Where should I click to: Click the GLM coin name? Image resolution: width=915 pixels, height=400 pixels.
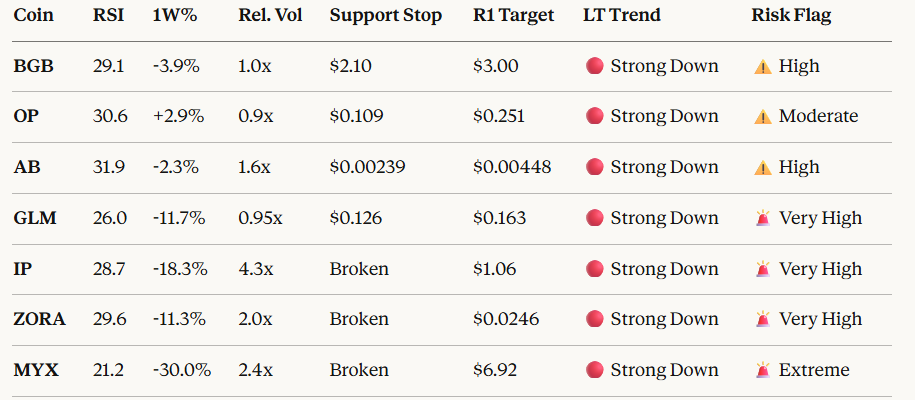pos(34,218)
